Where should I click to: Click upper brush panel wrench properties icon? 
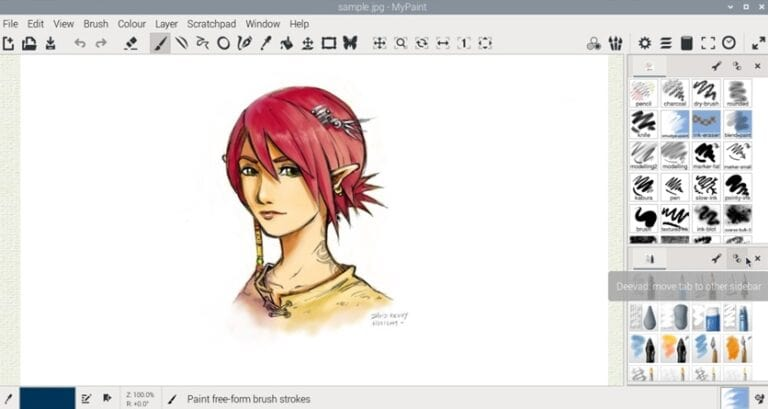click(717, 66)
